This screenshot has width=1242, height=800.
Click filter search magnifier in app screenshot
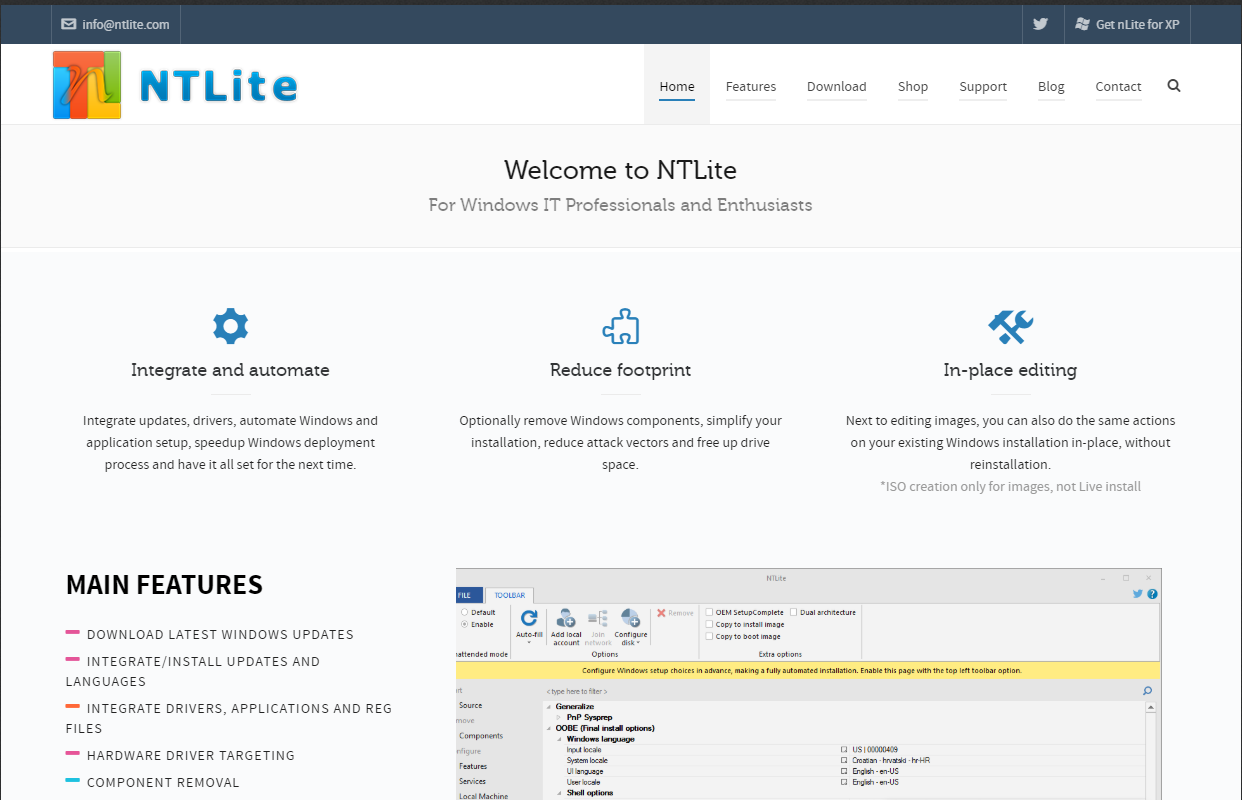click(1147, 691)
